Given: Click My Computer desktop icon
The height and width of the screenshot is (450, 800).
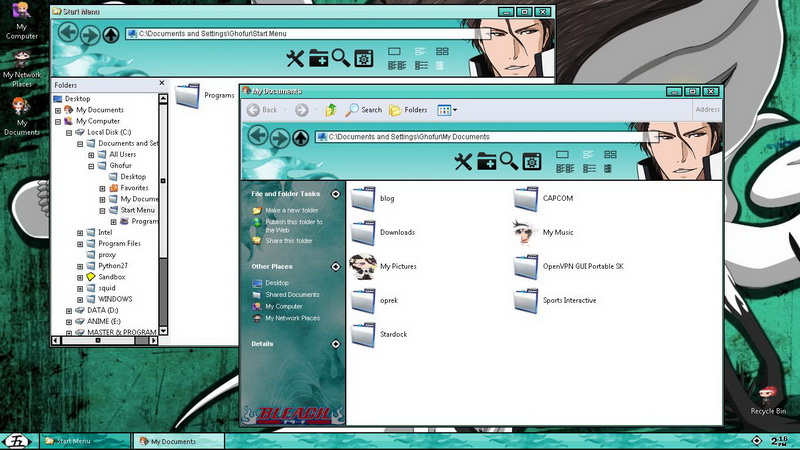Looking at the screenshot, I should tap(21, 20).
